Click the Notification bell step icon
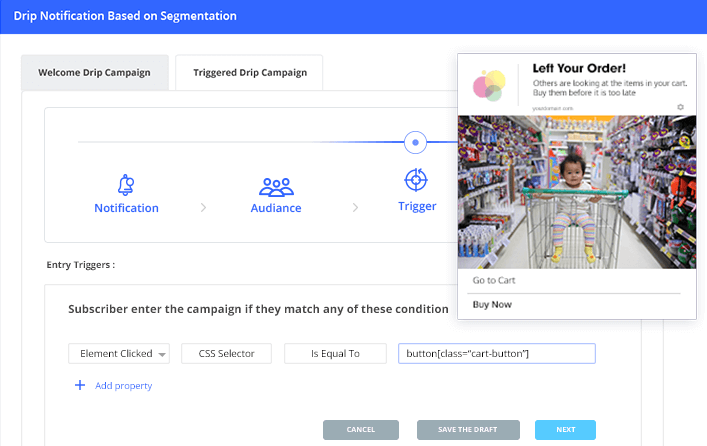The image size is (707, 446). click(x=126, y=185)
